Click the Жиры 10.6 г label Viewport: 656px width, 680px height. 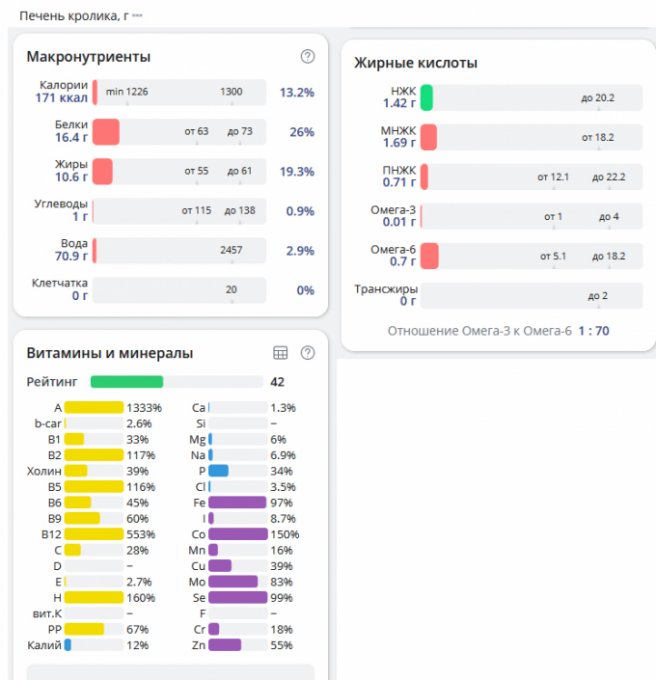(x=71, y=171)
